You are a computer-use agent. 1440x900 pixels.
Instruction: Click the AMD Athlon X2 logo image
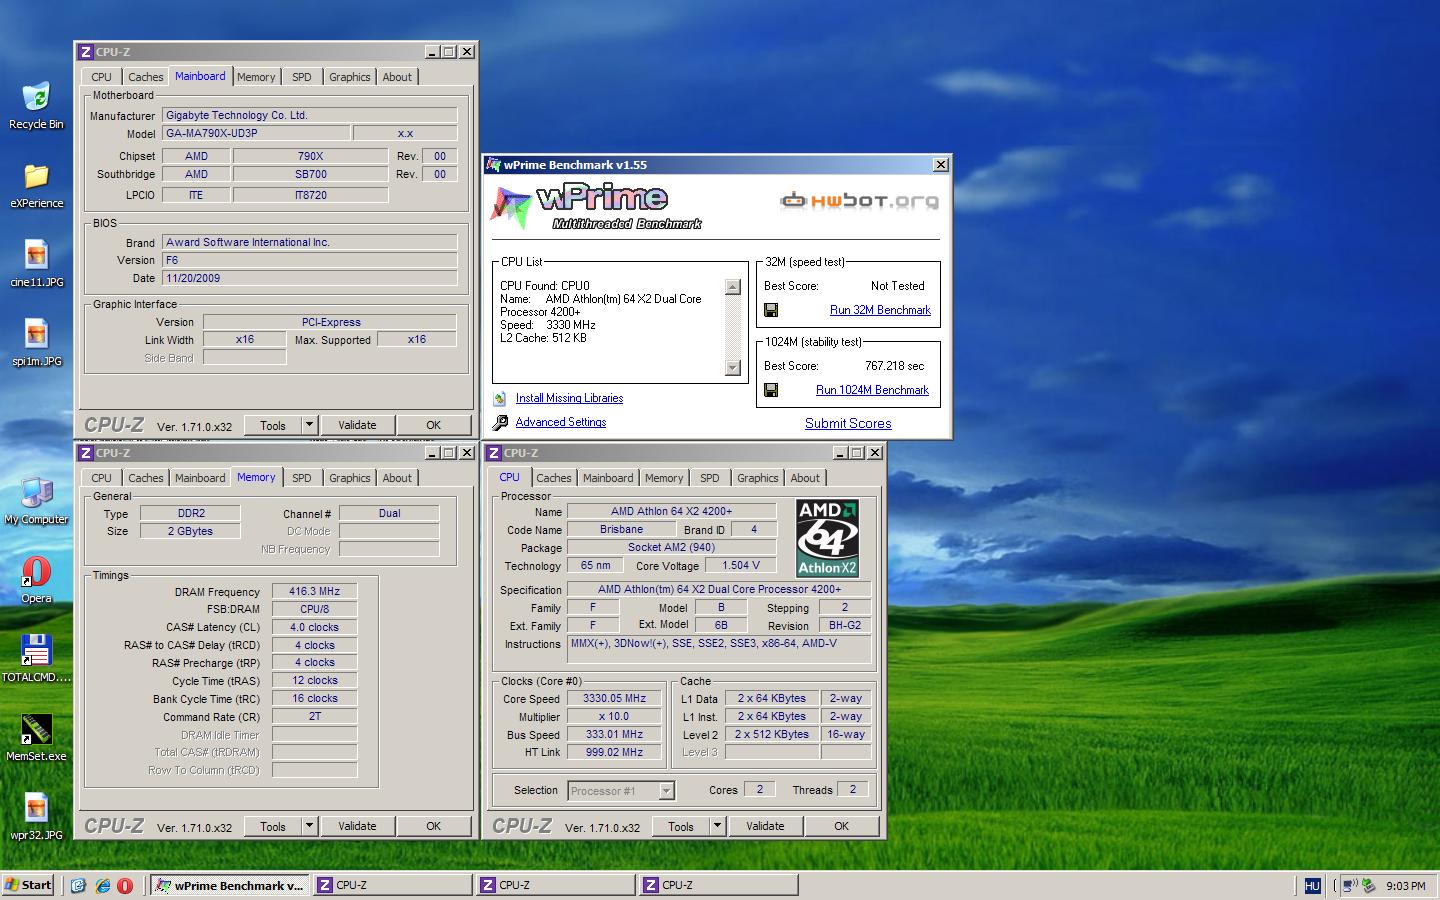coord(827,539)
